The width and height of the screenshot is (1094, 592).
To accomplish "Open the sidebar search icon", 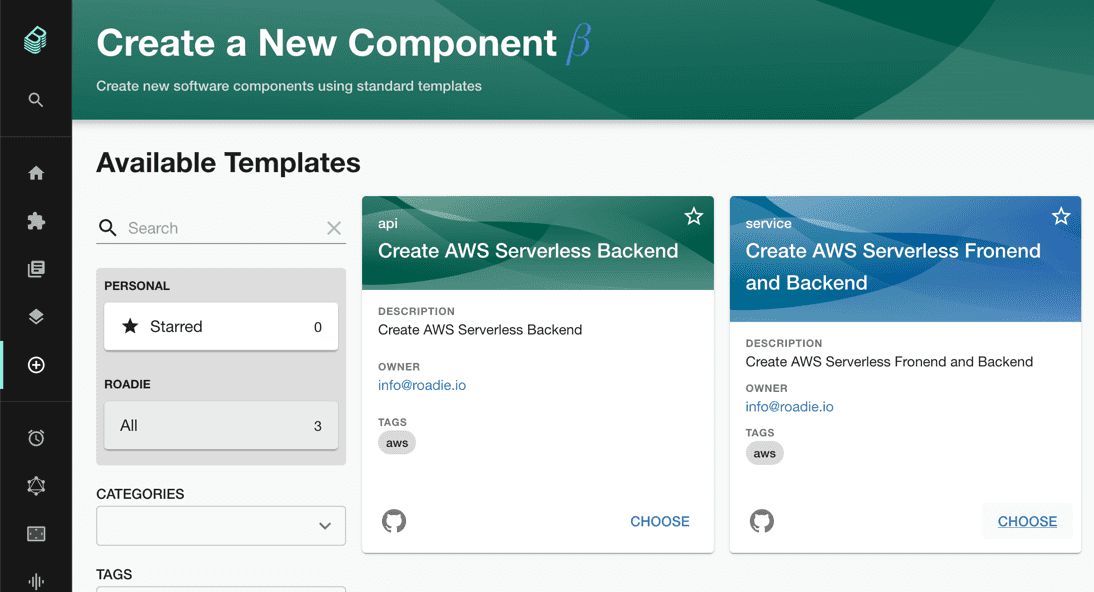I will [x=36, y=100].
